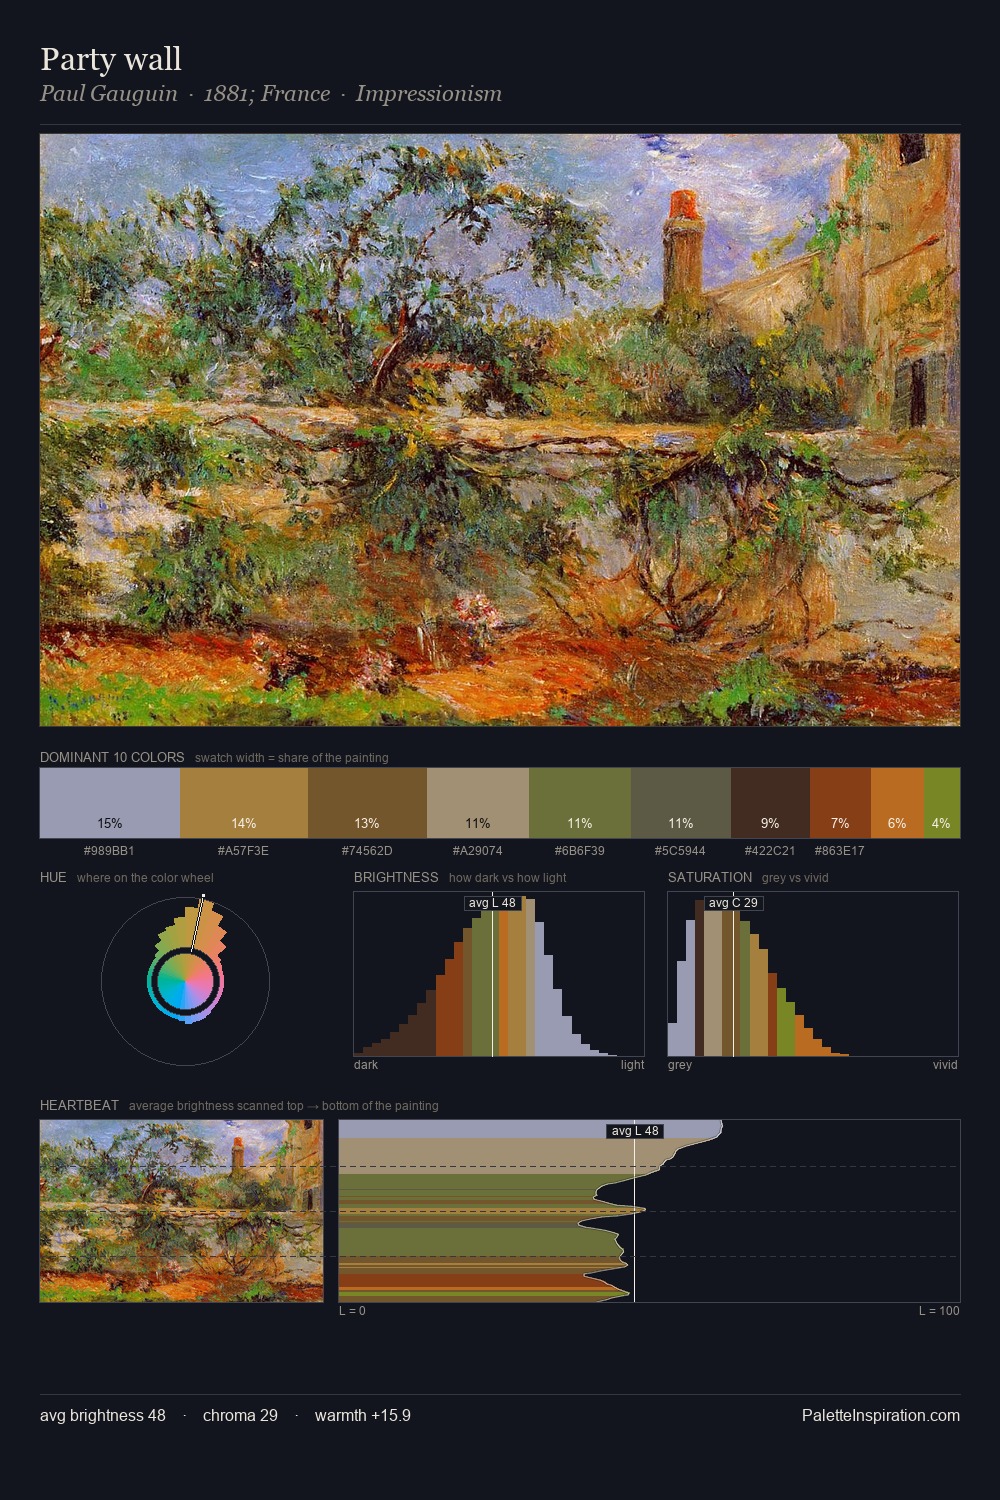Click the avg C 29 label in Saturation chart

coord(733,903)
